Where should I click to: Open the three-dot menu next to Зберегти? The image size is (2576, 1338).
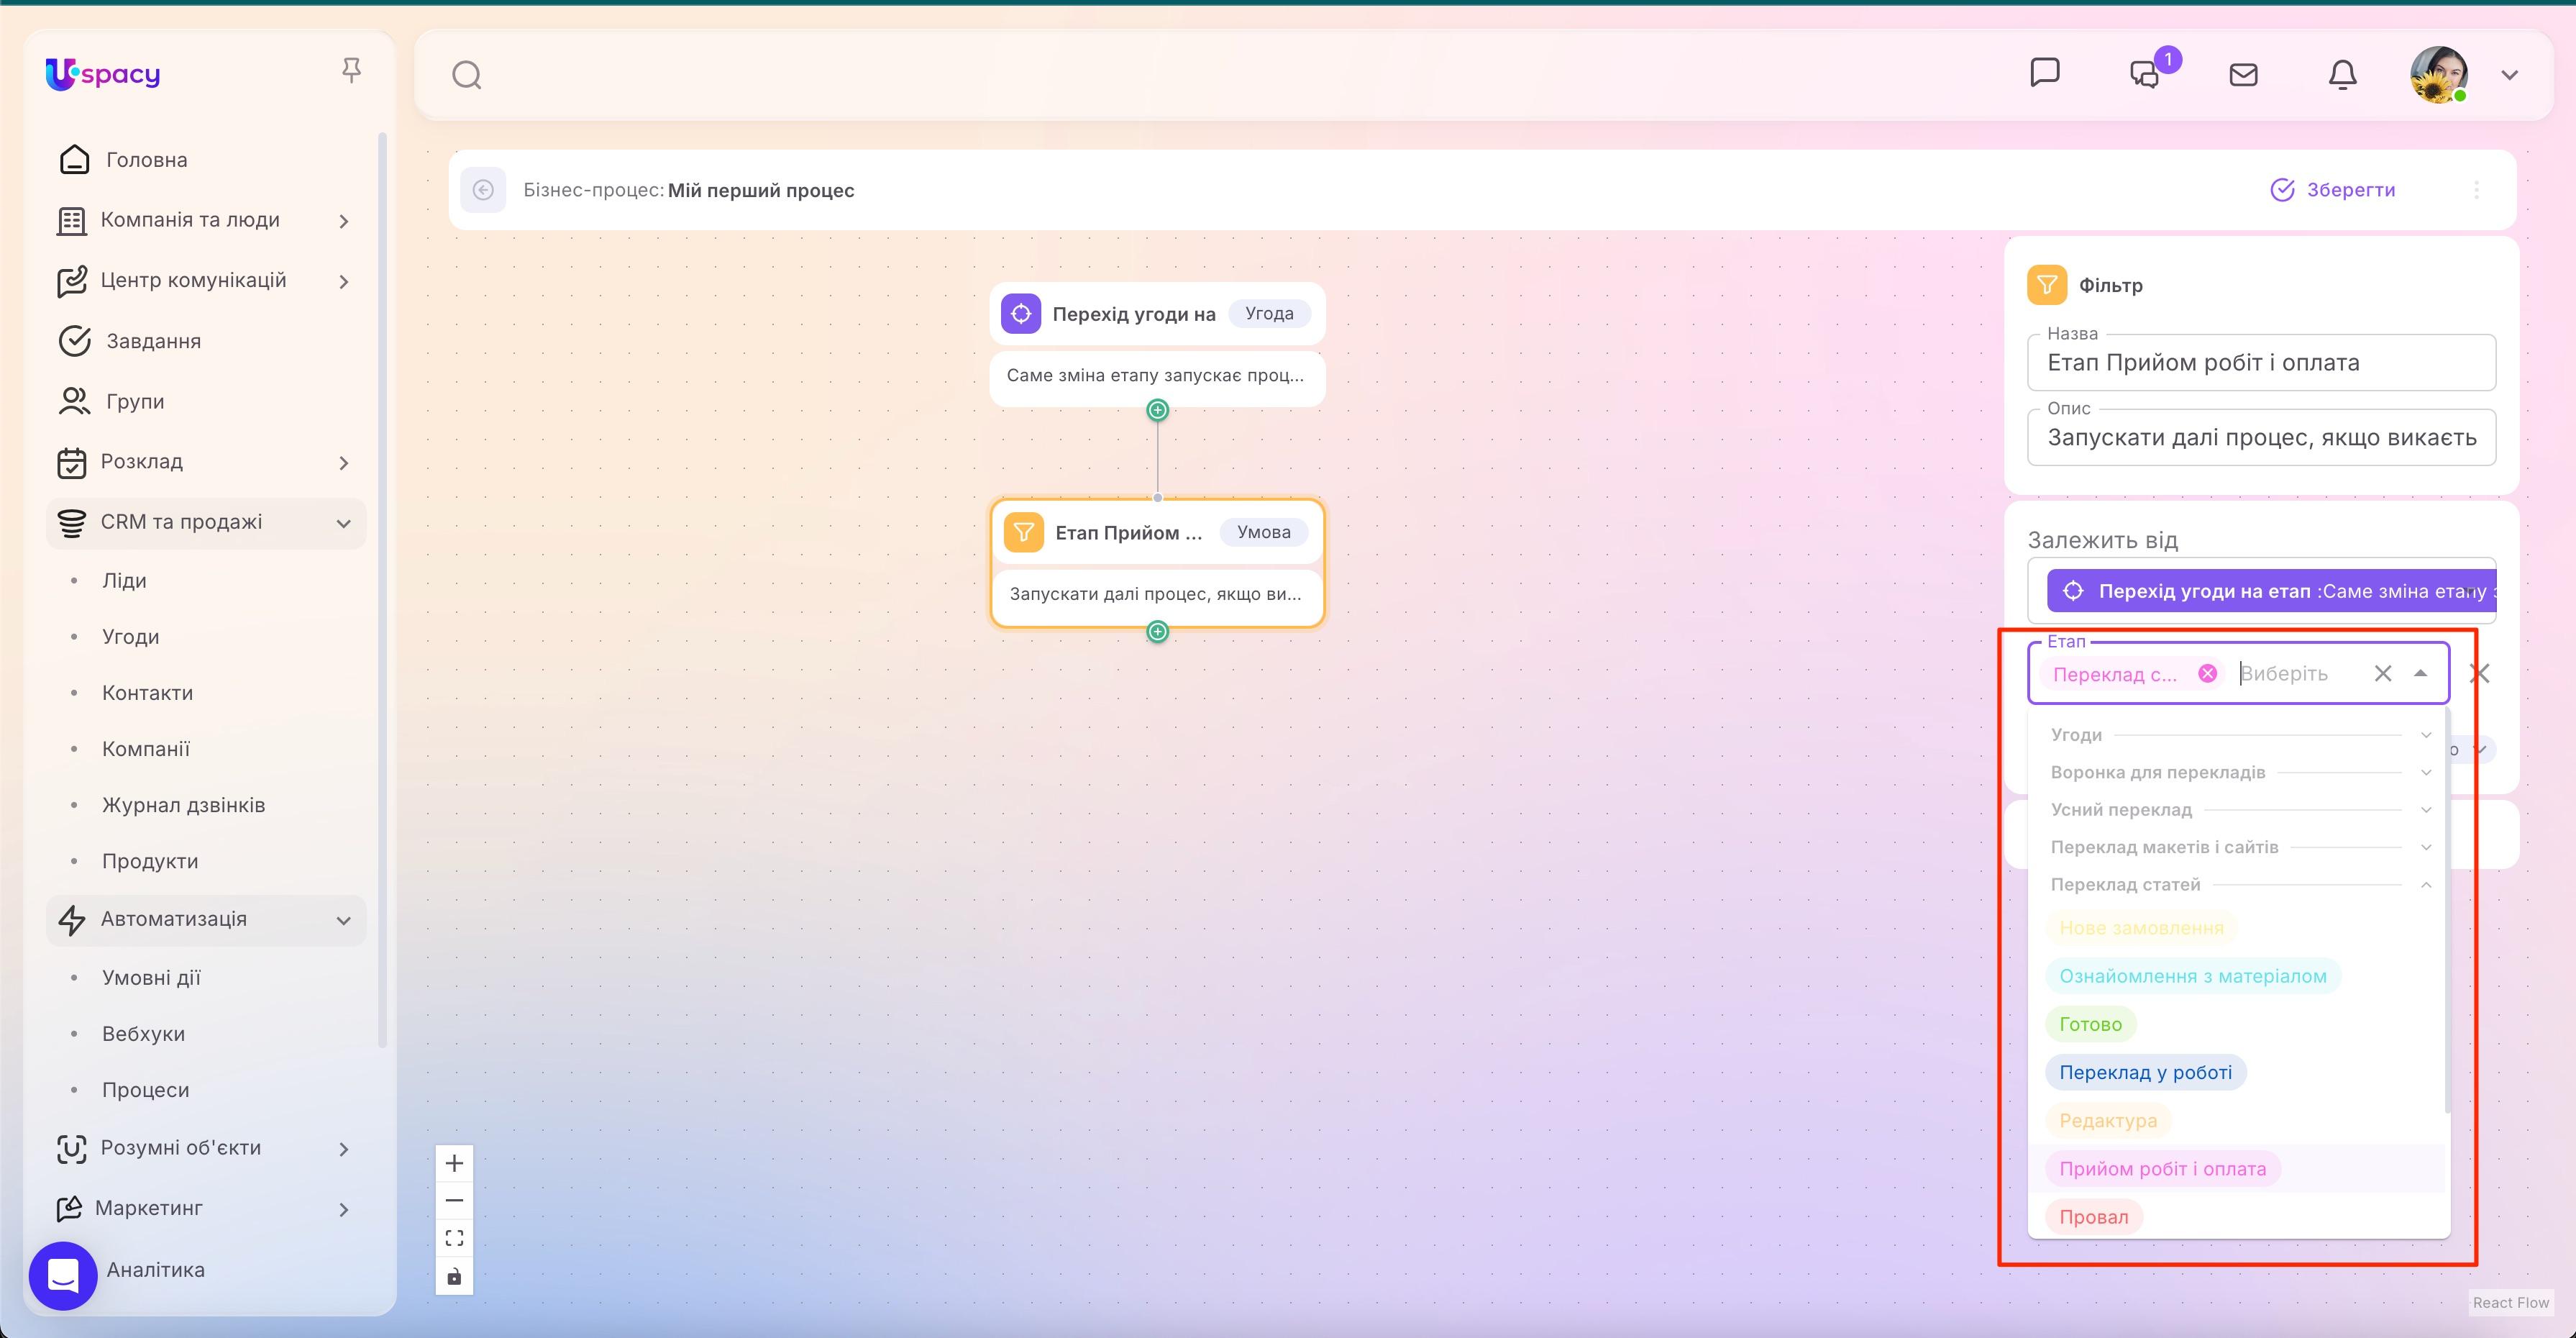point(2477,189)
